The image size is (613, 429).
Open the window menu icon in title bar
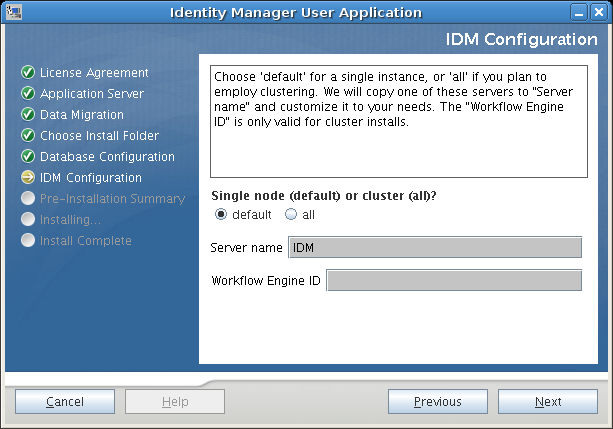click(x=11, y=12)
